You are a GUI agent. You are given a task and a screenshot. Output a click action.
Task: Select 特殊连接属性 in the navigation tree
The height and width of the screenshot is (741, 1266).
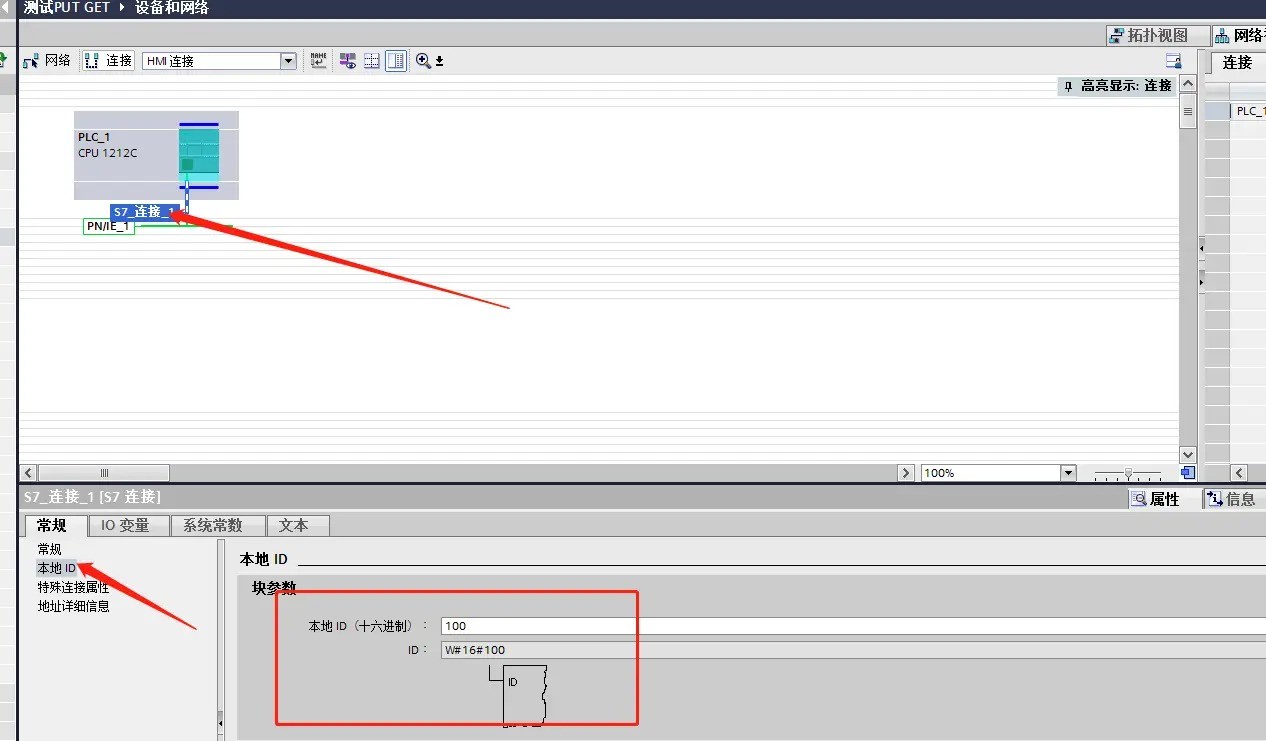74,587
